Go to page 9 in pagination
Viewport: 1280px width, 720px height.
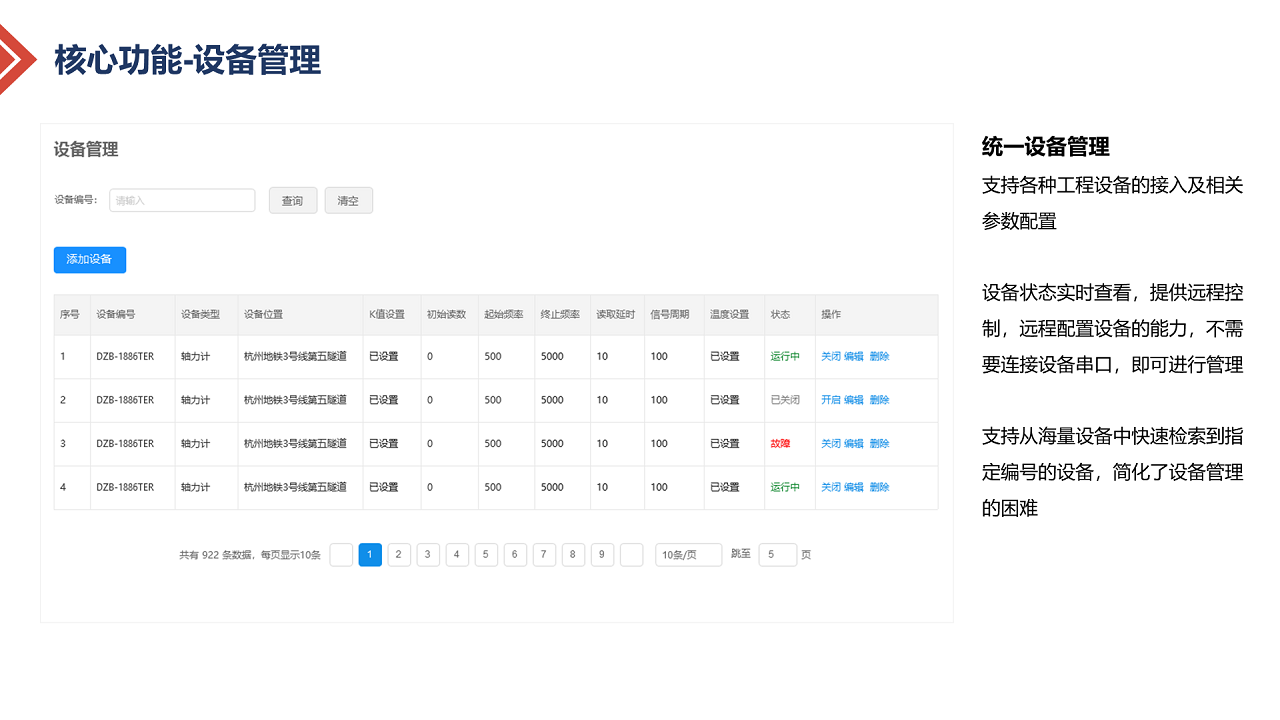pos(602,555)
